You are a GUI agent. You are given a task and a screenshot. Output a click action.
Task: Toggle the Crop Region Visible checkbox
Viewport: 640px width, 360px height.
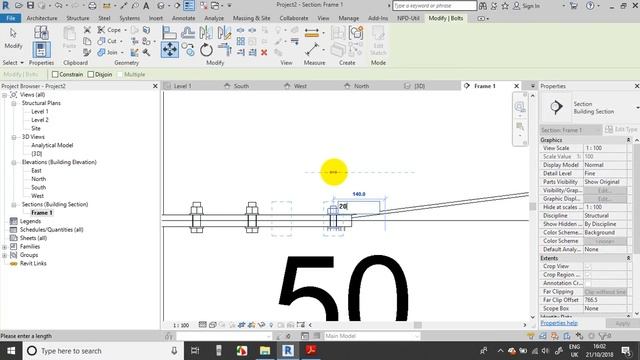click(588, 275)
